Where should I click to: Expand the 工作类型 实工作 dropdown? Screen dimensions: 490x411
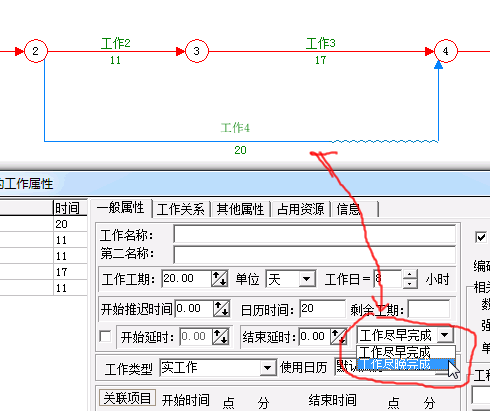(x=268, y=368)
